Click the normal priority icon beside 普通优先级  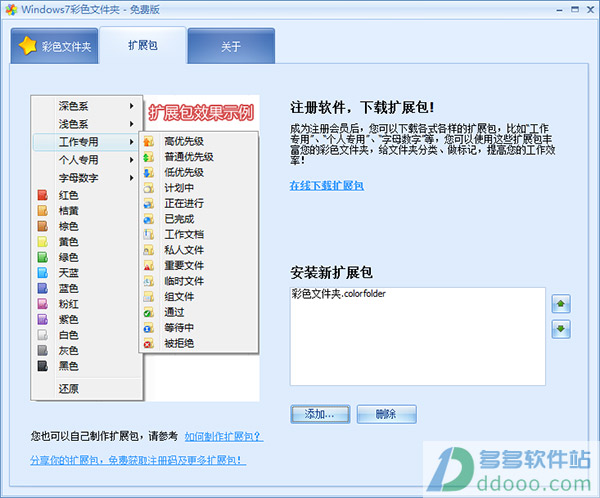coord(148,157)
